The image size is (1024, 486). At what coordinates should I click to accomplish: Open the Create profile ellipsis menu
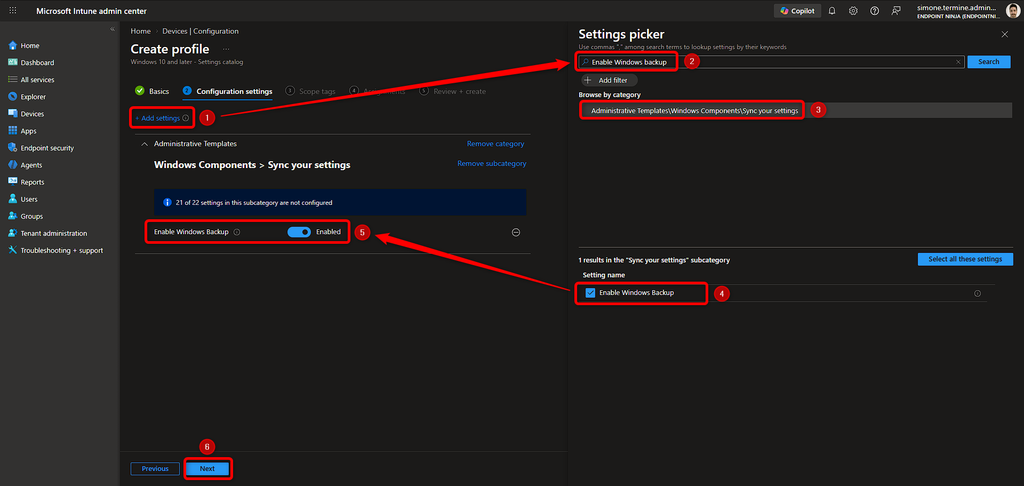[x=226, y=49]
